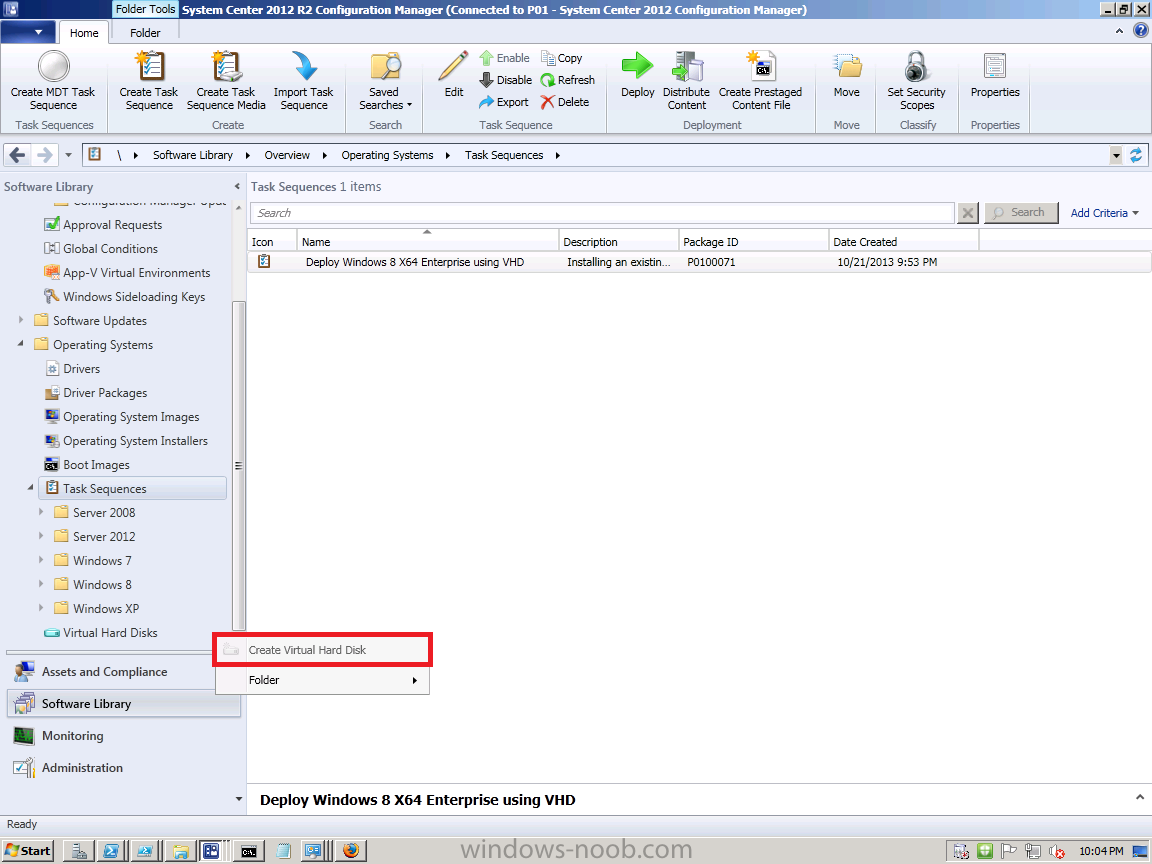Click Task Sequences breadcrumb
The width and height of the screenshot is (1152, 864).
(504, 155)
